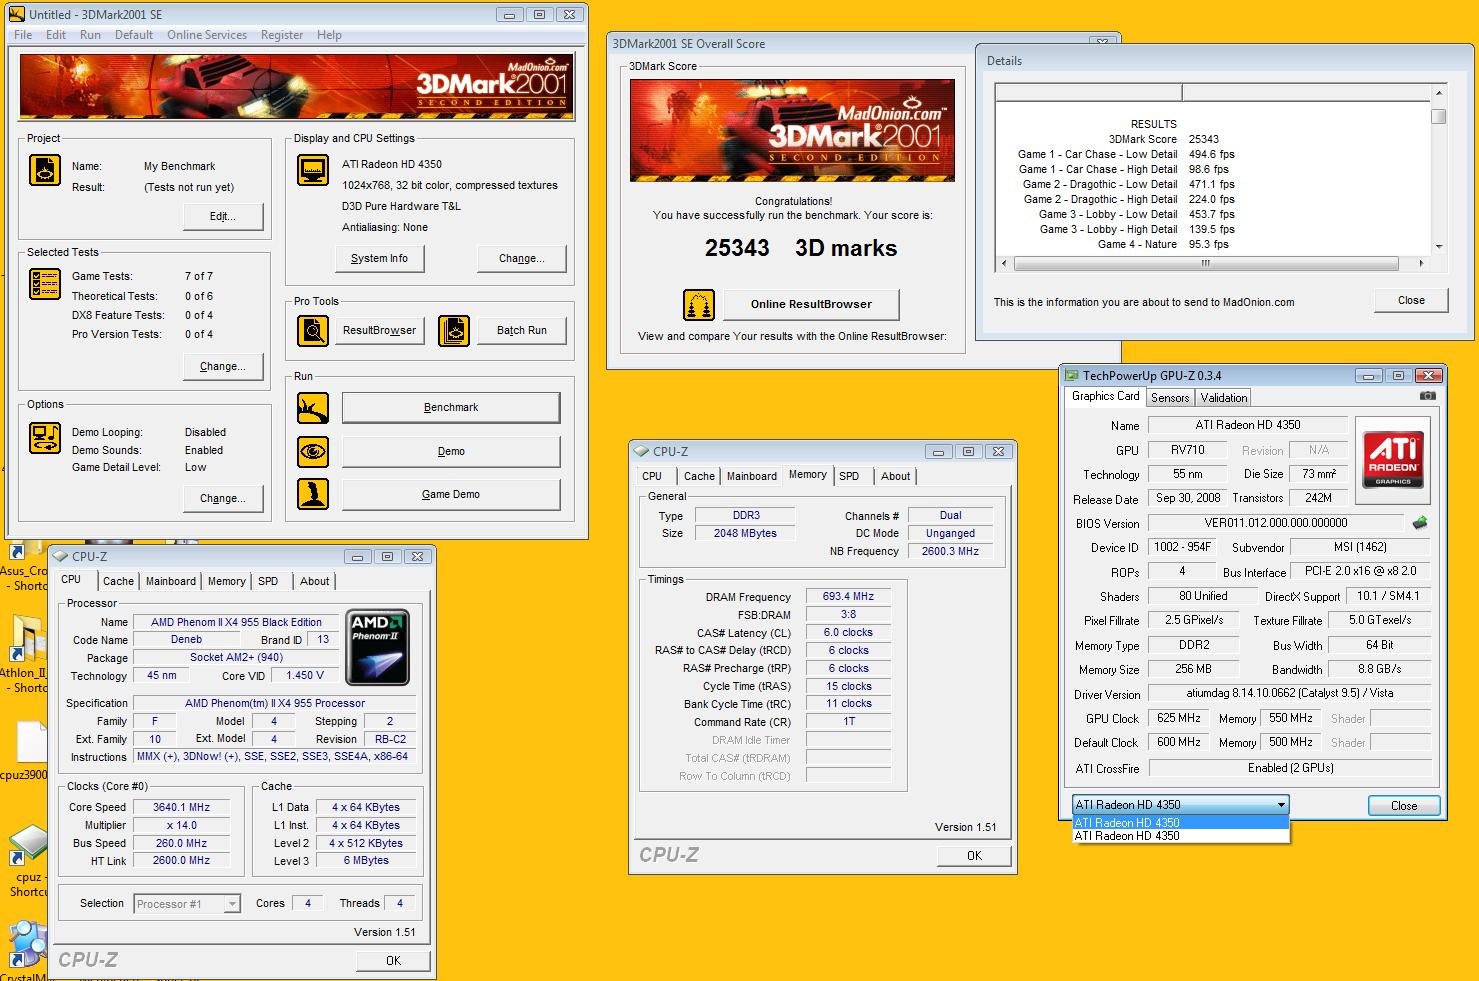
Task: Open Processor #1 selection dropdown in CPU-Z
Action: 187,904
